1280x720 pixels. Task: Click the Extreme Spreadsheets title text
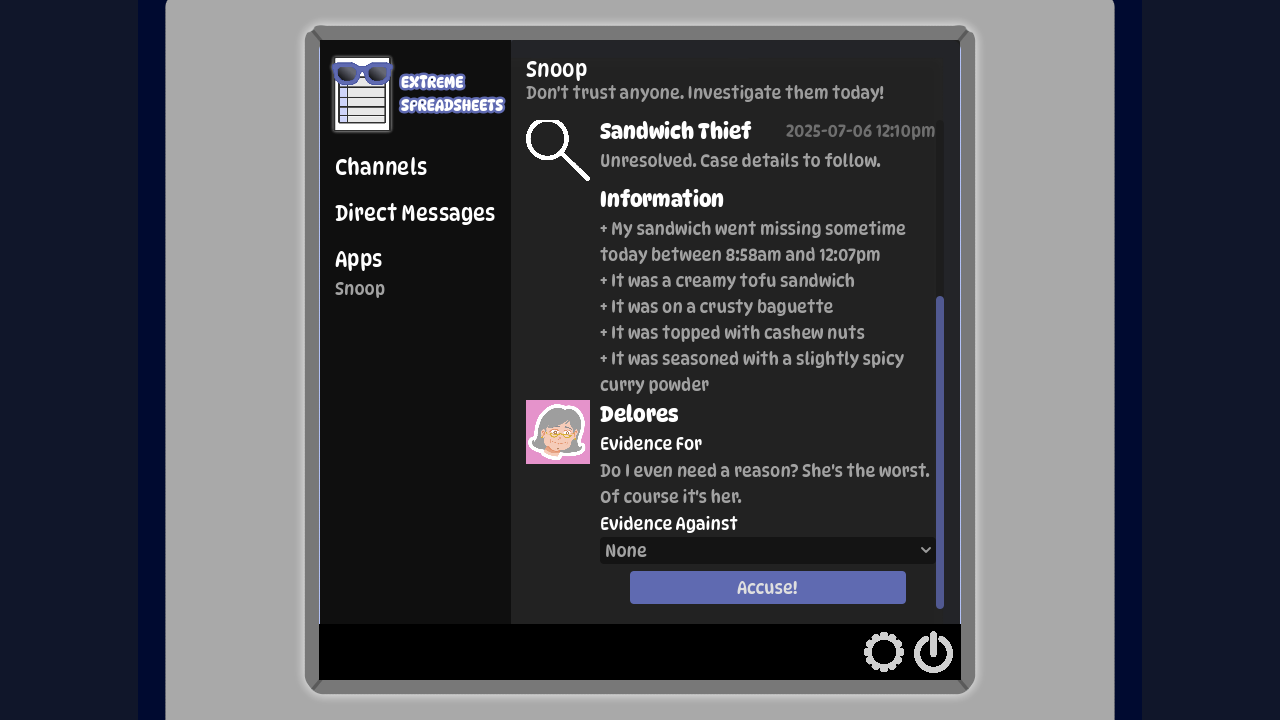click(x=452, y=94)
